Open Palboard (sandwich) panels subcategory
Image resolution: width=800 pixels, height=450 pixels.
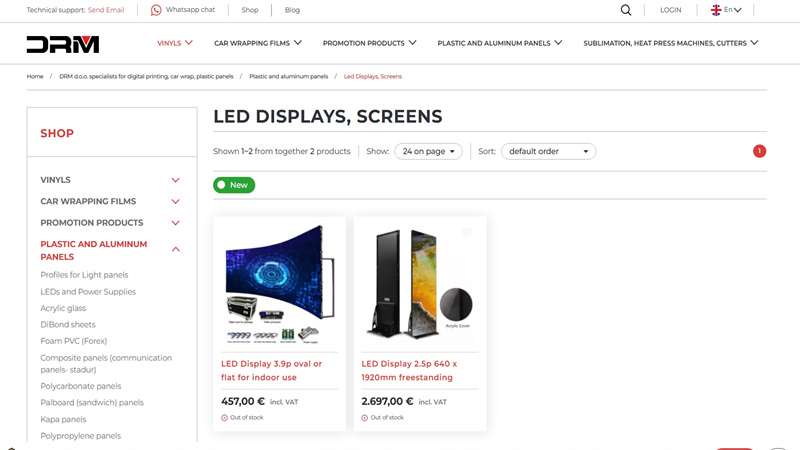(x=92, y=402)
